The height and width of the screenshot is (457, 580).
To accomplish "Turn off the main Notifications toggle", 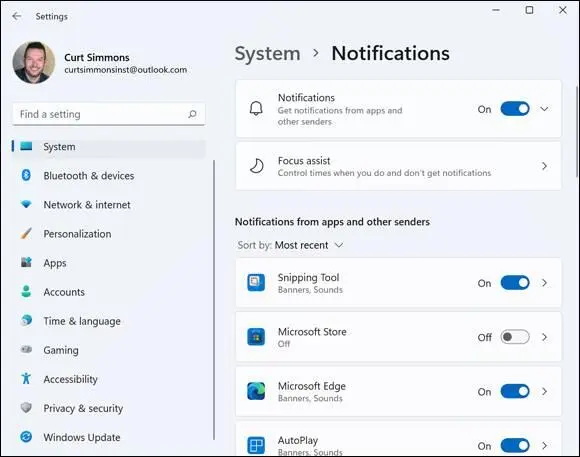I will (515, 109).
